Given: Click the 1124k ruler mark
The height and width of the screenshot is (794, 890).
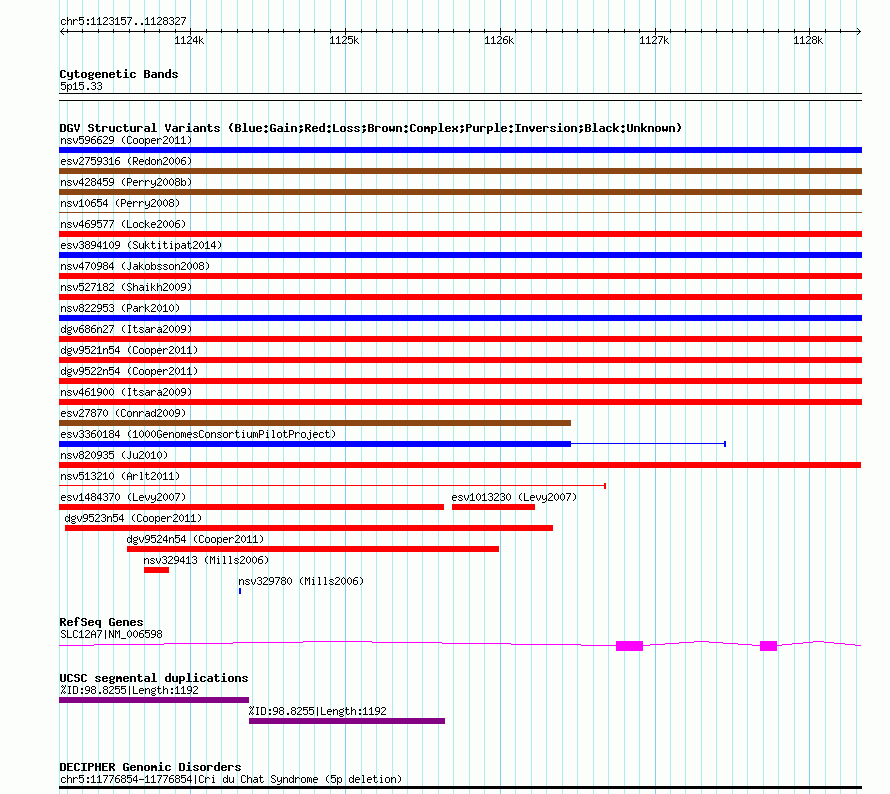Looking at the screenshot, I should 189,40.
